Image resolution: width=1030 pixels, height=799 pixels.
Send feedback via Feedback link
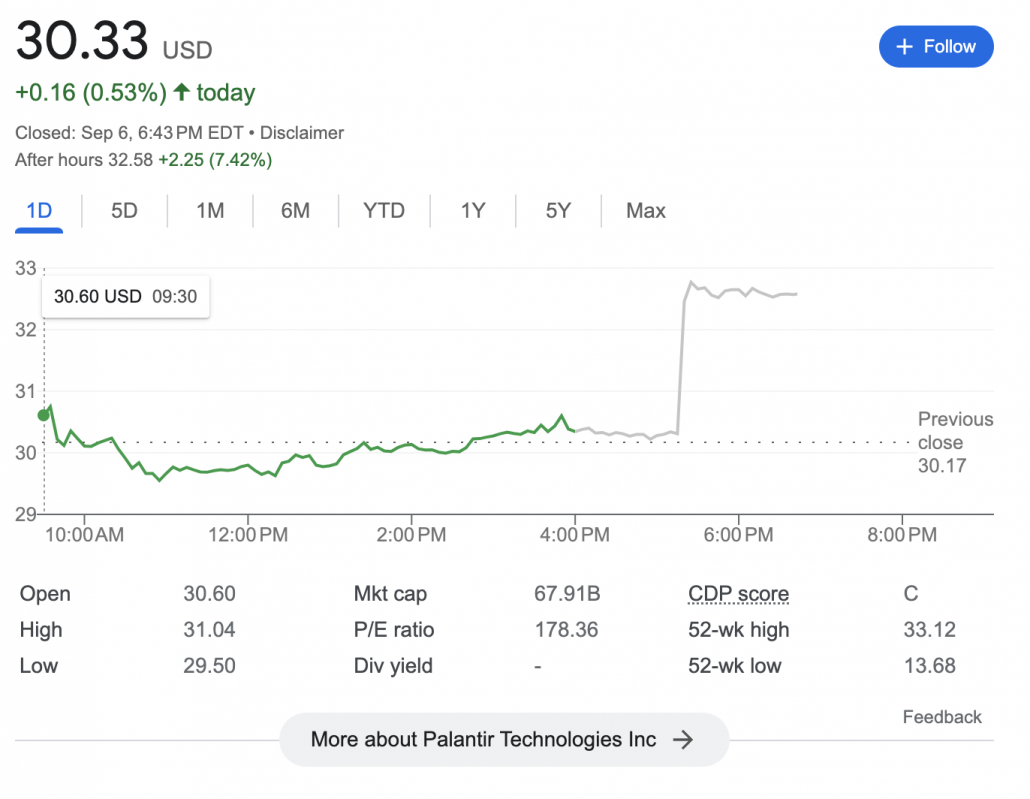942,717
